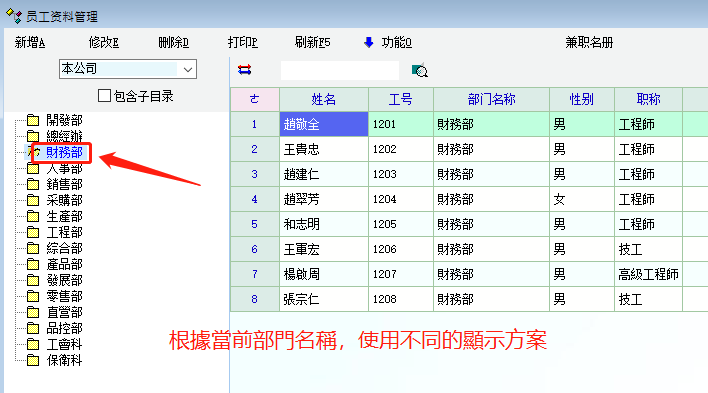Click the top-left grid corner cell

tap(255, 99)
